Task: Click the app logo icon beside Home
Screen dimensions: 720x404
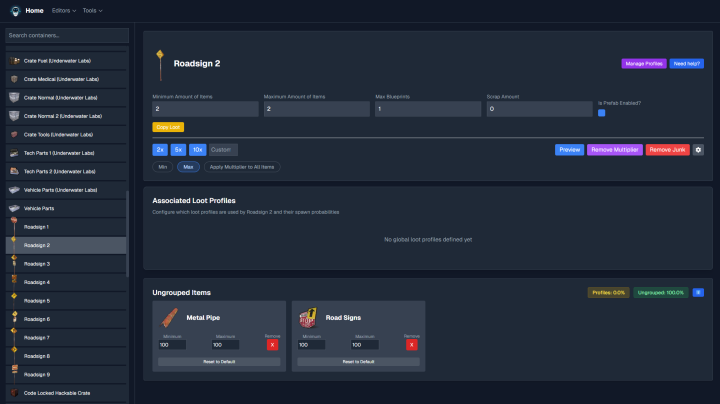Action: (x=15, y=11)
